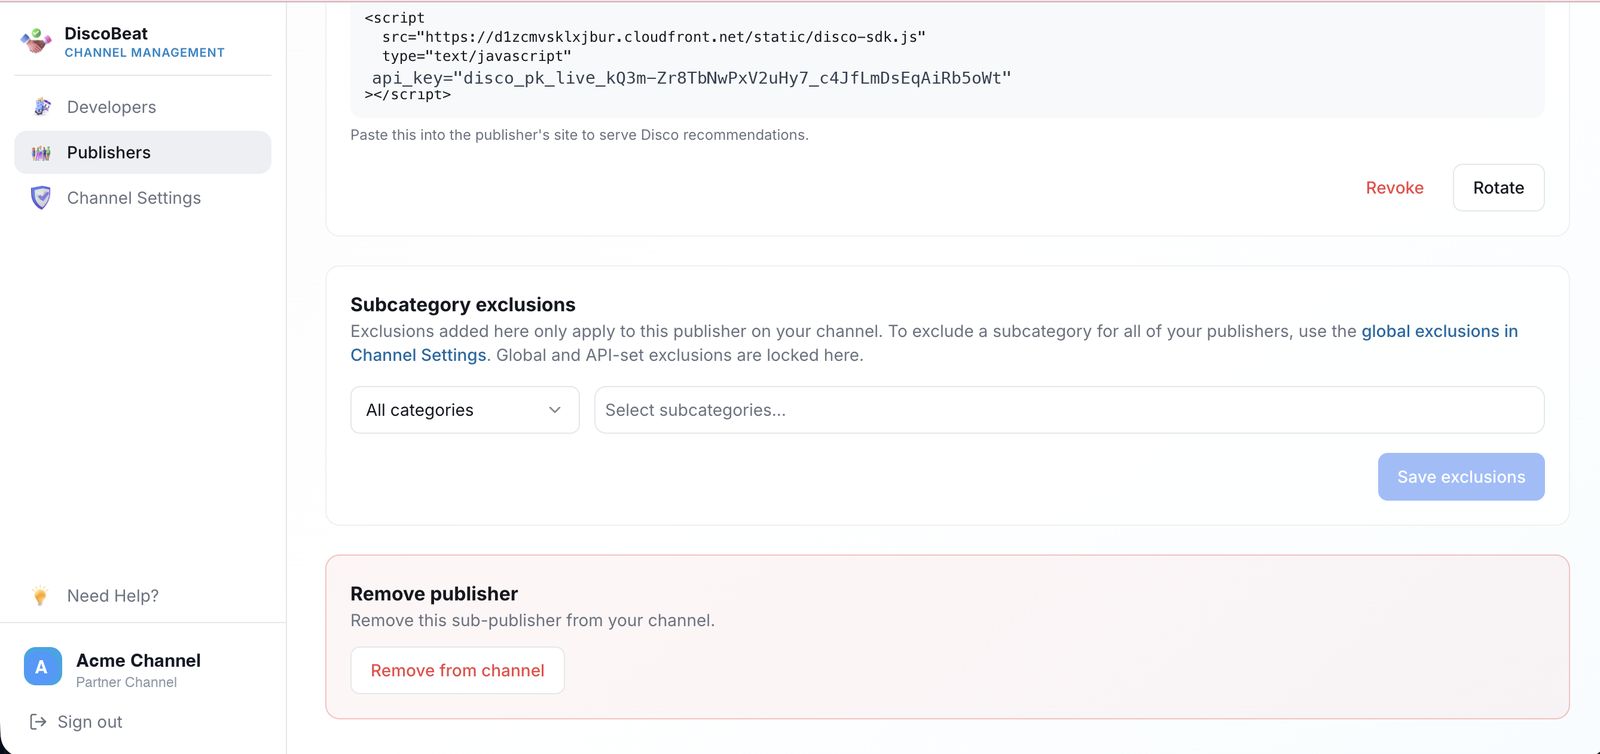Click the Publishers sidebar icon
This screenshot has height=754, width=1600.
[x=41, y=153]
